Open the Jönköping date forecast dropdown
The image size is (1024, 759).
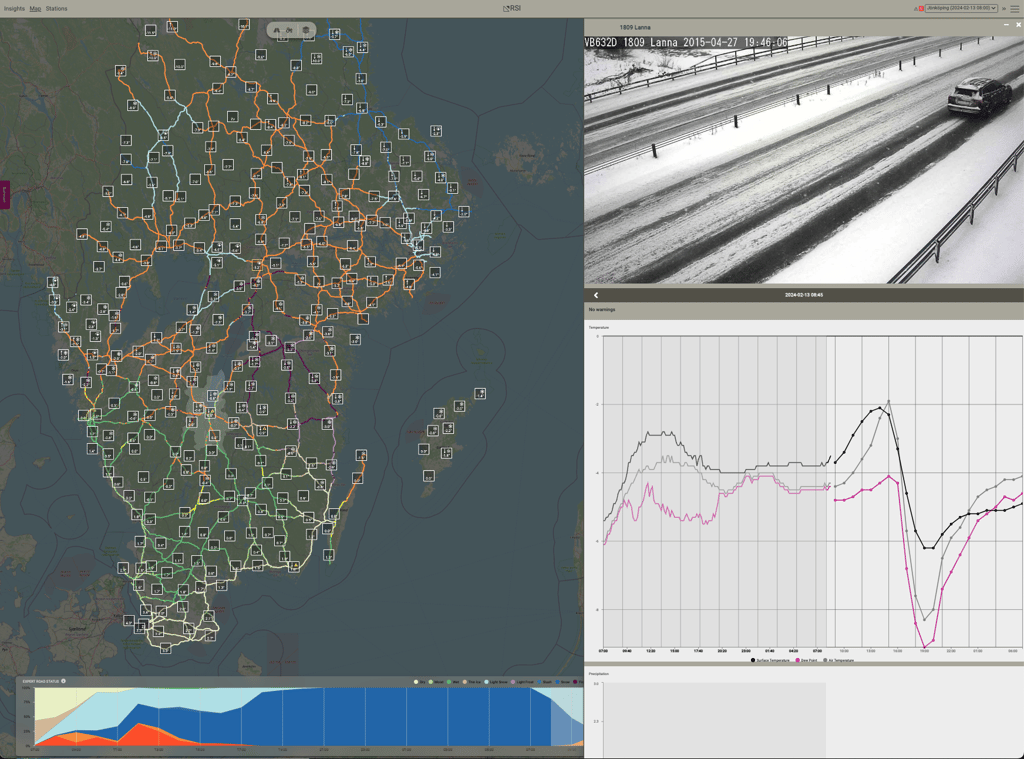tap(961, 8)
